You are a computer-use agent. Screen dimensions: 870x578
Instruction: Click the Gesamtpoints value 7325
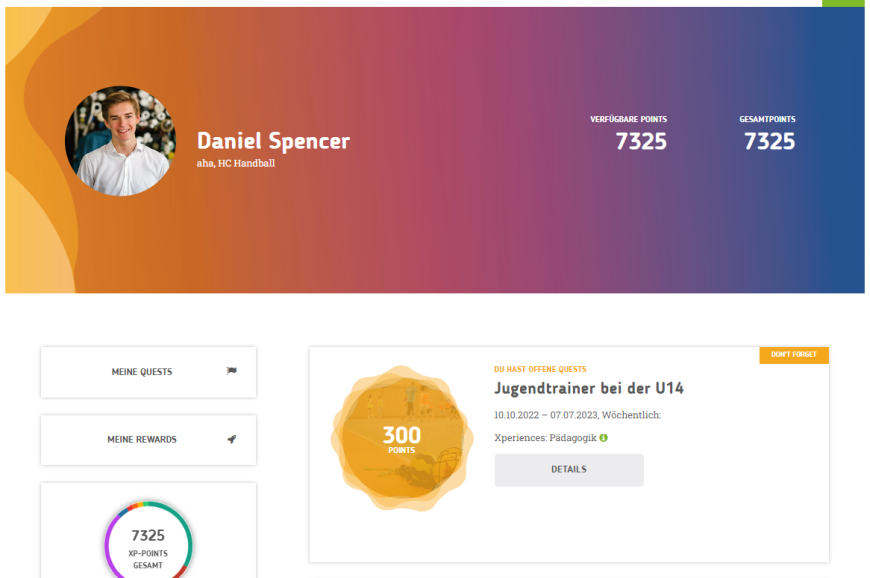point(769,141)
